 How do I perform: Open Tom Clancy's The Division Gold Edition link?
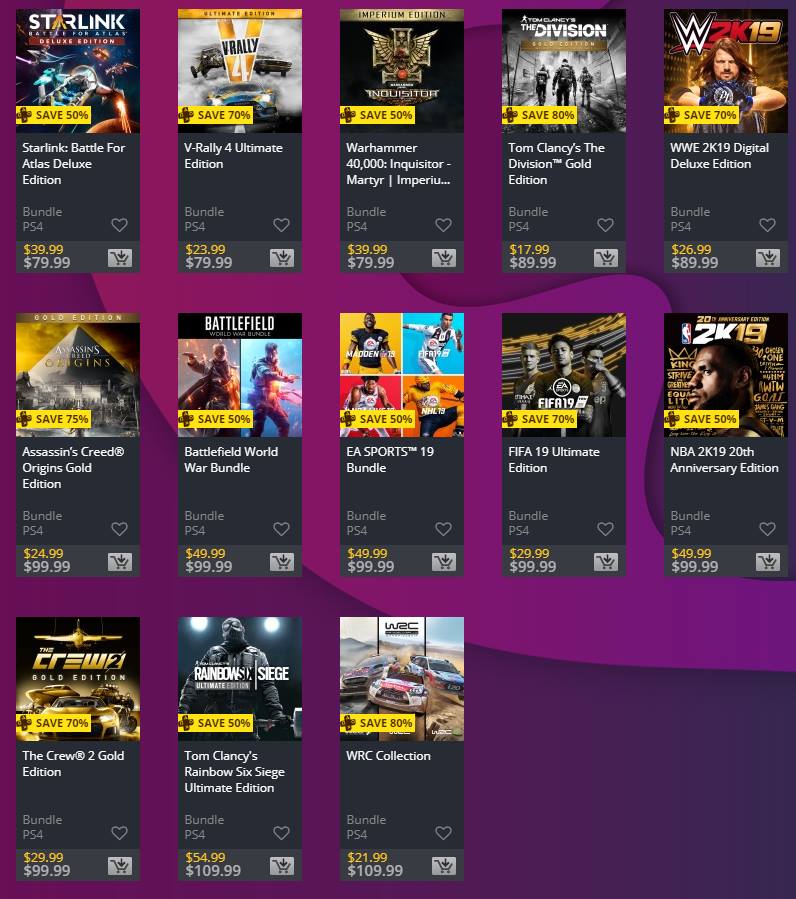coord(556,164)
